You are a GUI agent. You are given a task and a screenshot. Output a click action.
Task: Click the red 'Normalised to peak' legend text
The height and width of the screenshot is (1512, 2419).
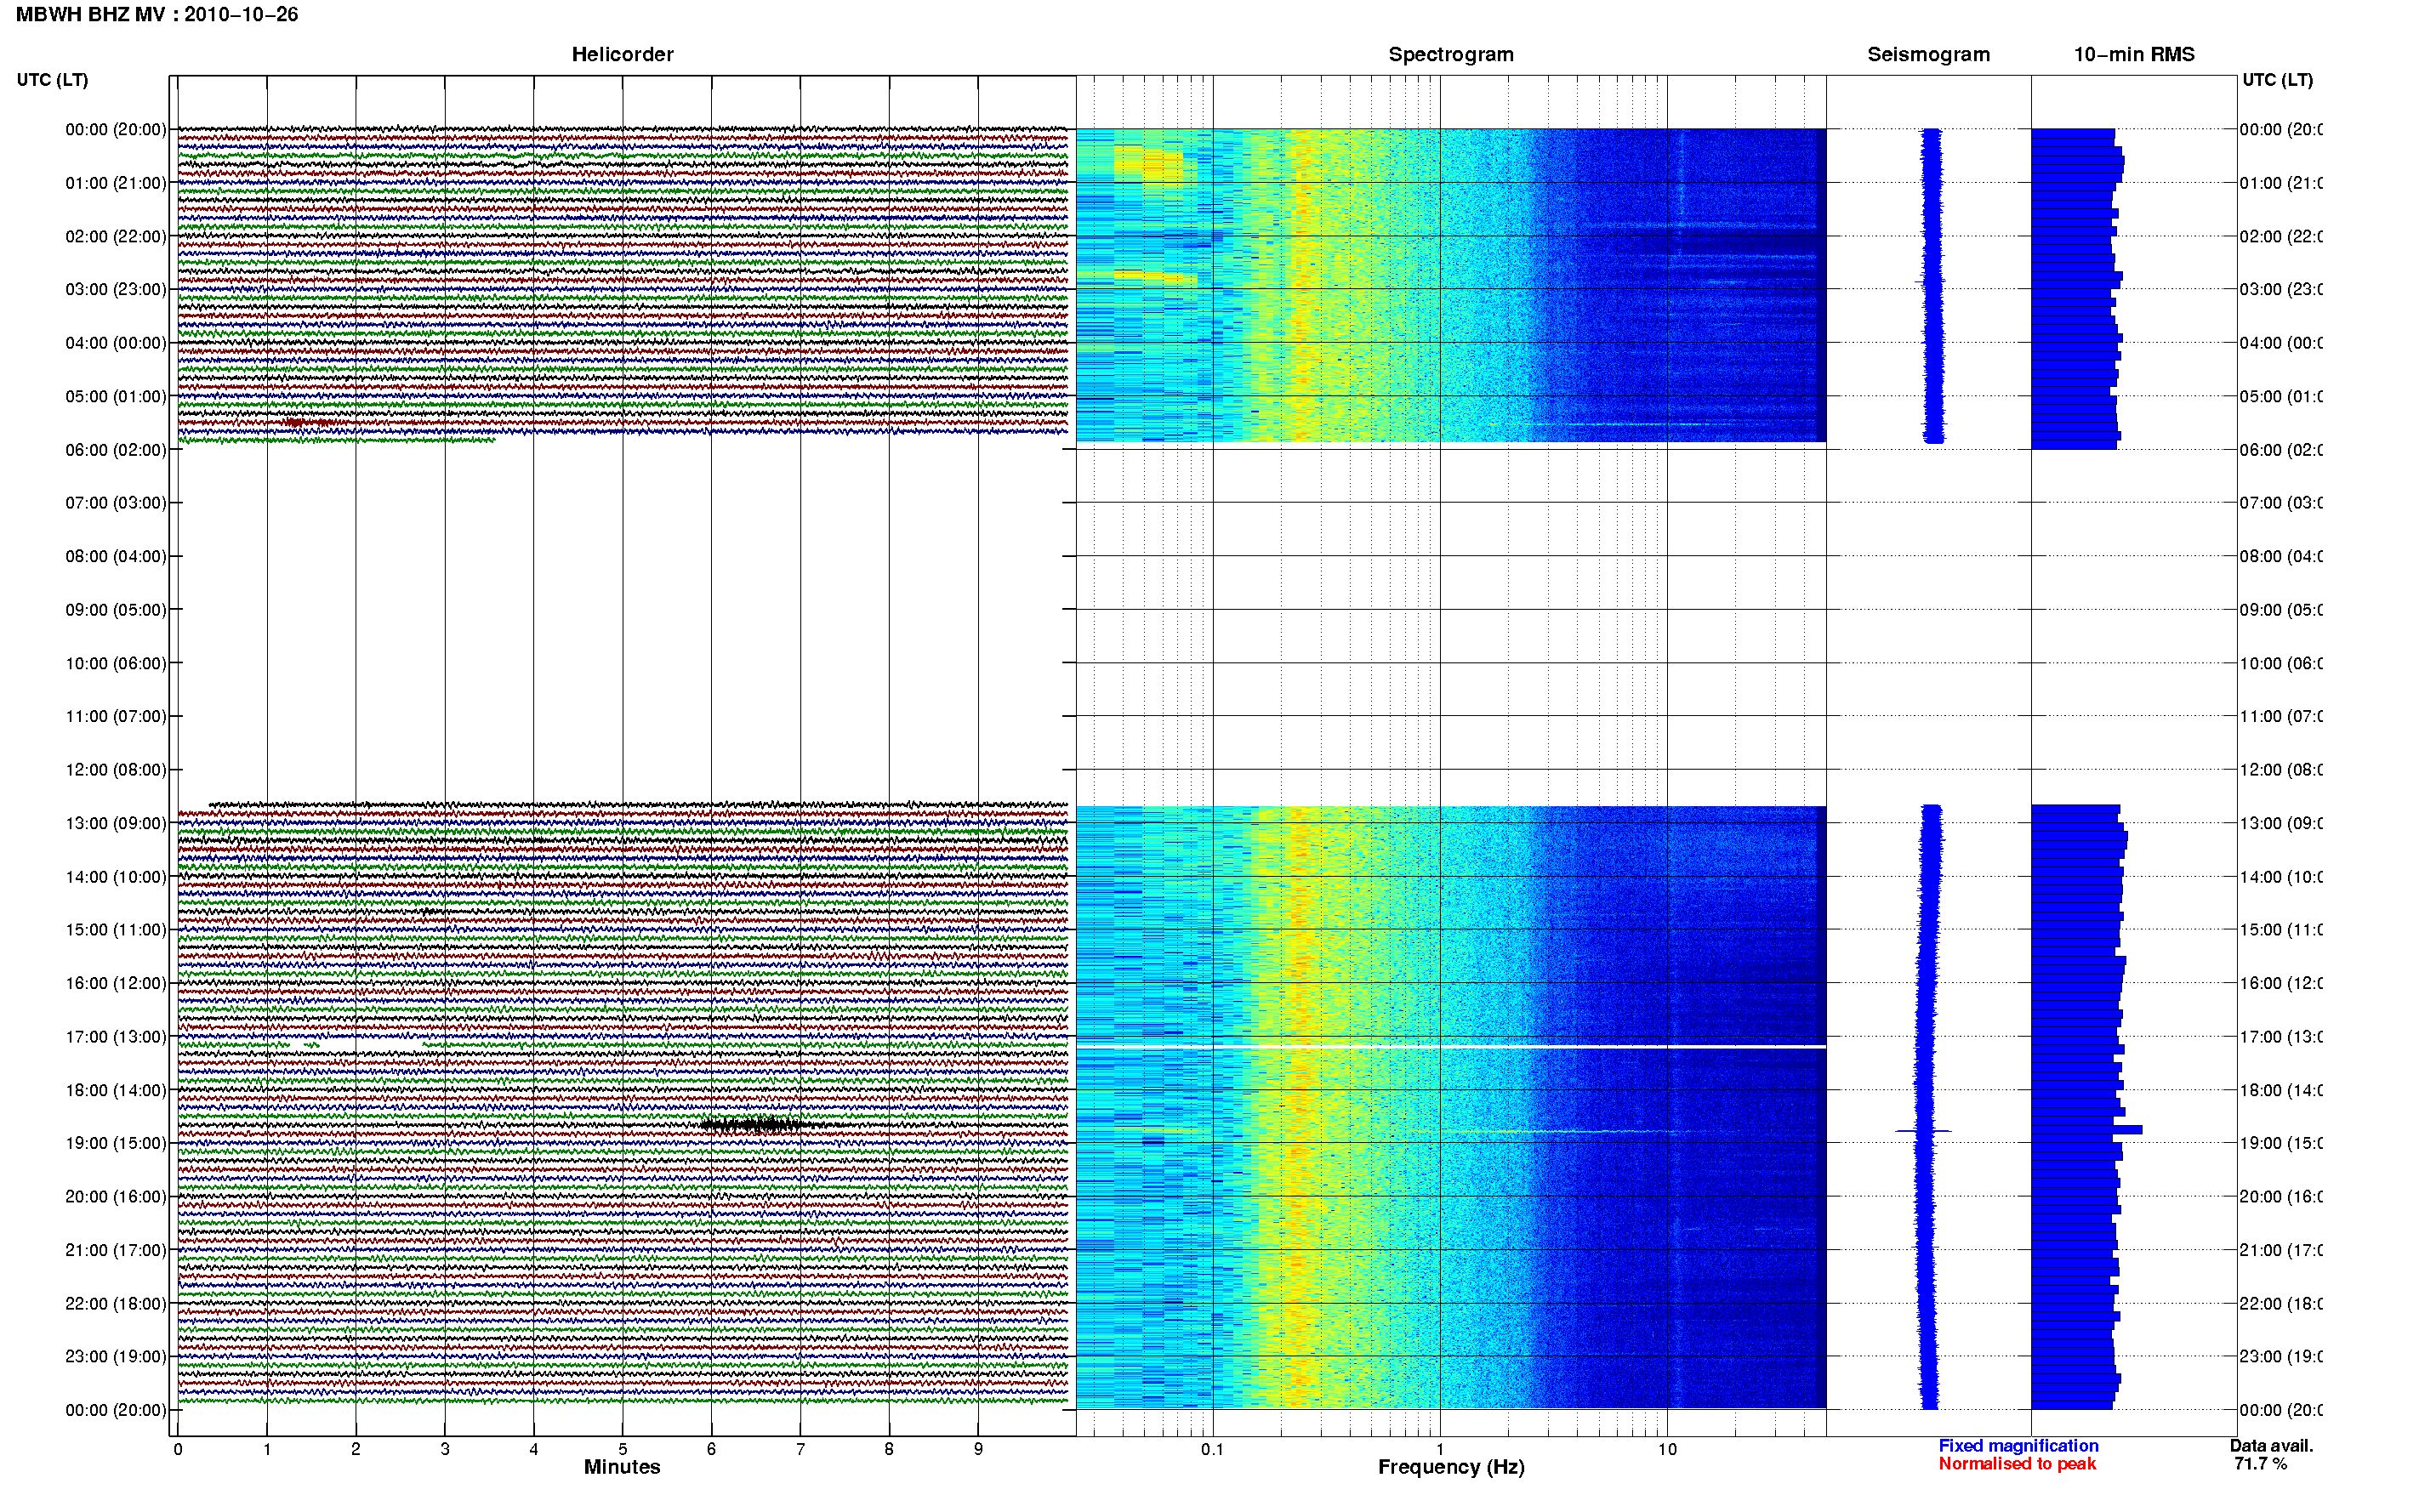coord(2017,1463)
